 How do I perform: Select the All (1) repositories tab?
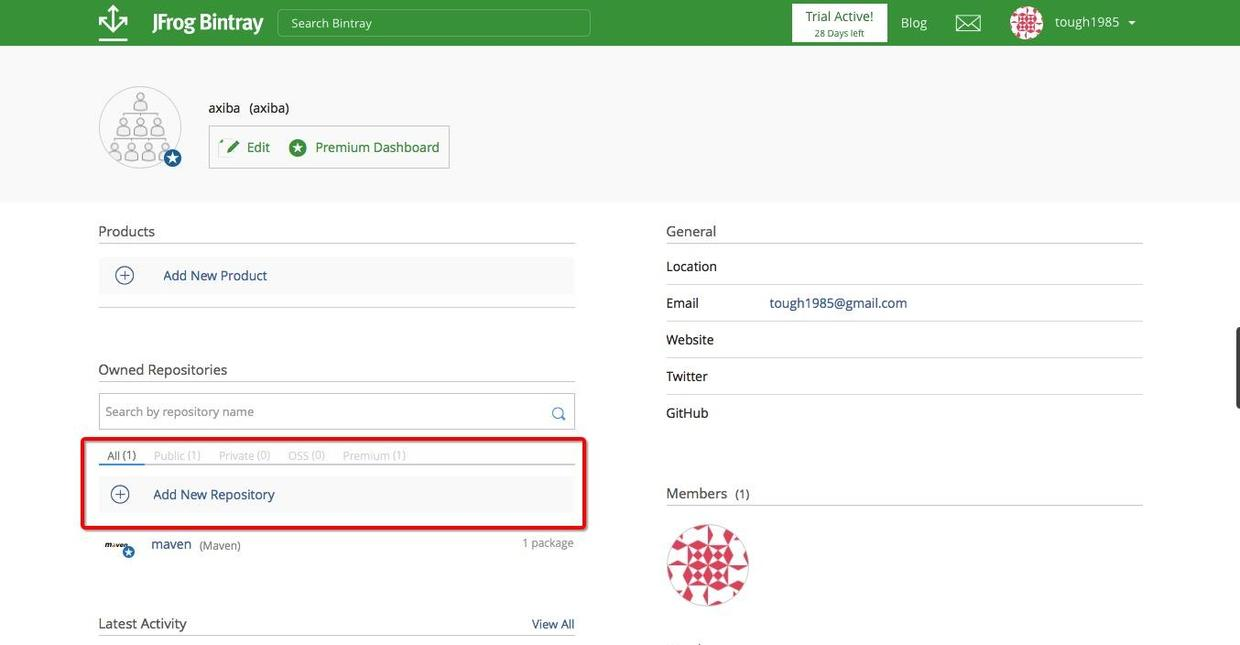point(121,455)
